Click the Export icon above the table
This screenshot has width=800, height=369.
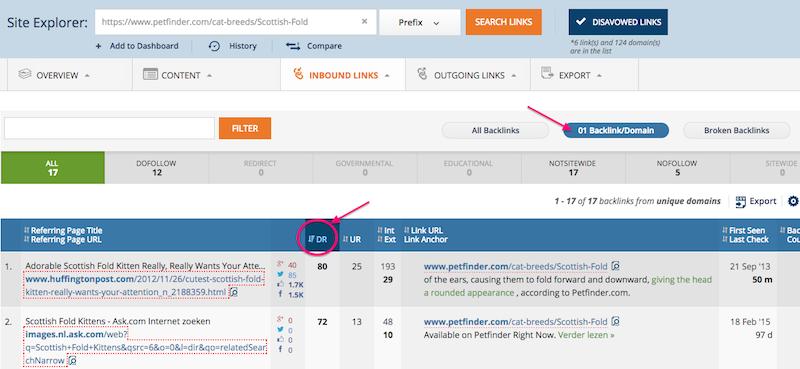click(x=741, y=202)
